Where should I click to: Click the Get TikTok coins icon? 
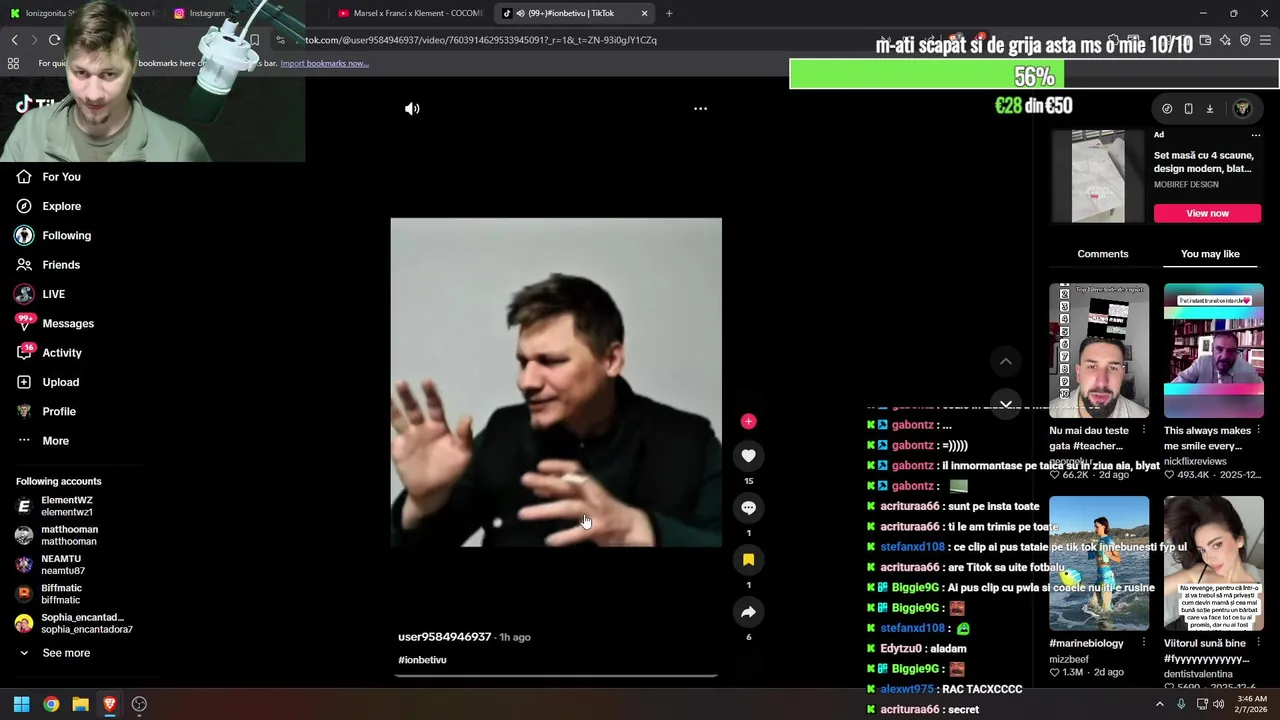[x=1167, y=109]
